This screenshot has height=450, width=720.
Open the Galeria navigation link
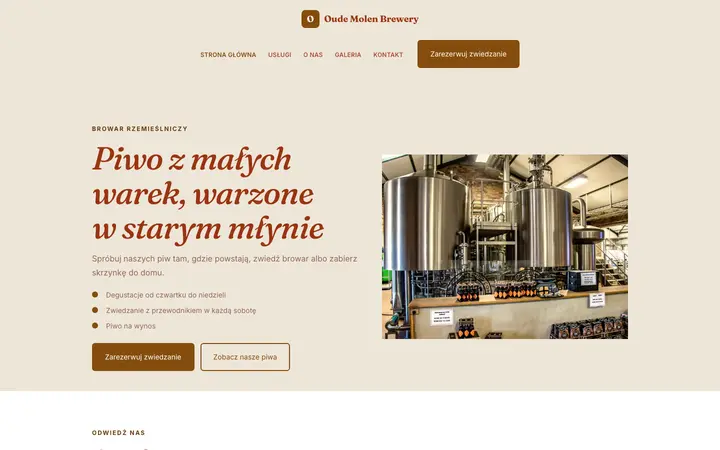click(x=348, y=55)
